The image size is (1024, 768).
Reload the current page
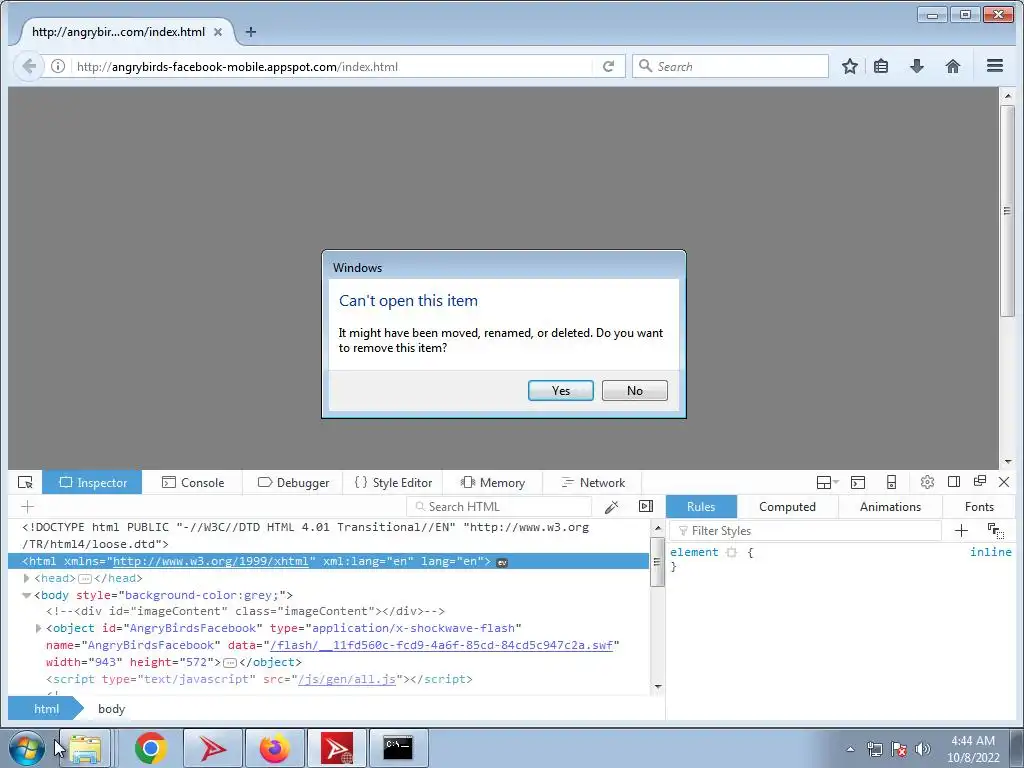click(609, 67)
